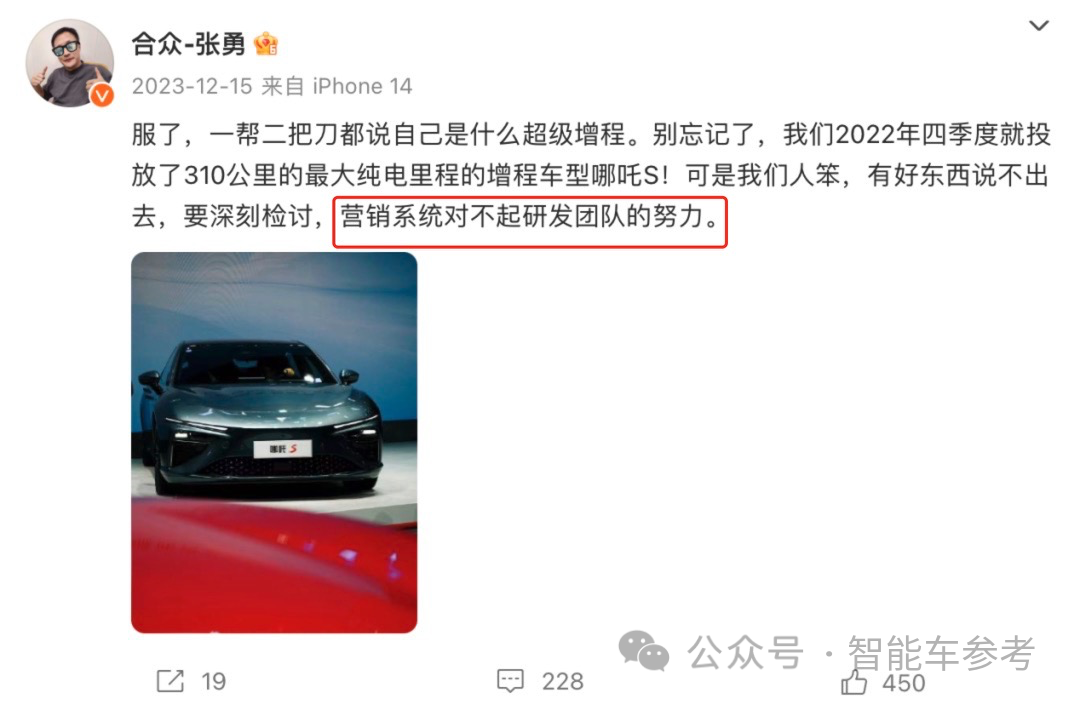
Task: Open the post options chevron menu
Action: (1038, 26)
